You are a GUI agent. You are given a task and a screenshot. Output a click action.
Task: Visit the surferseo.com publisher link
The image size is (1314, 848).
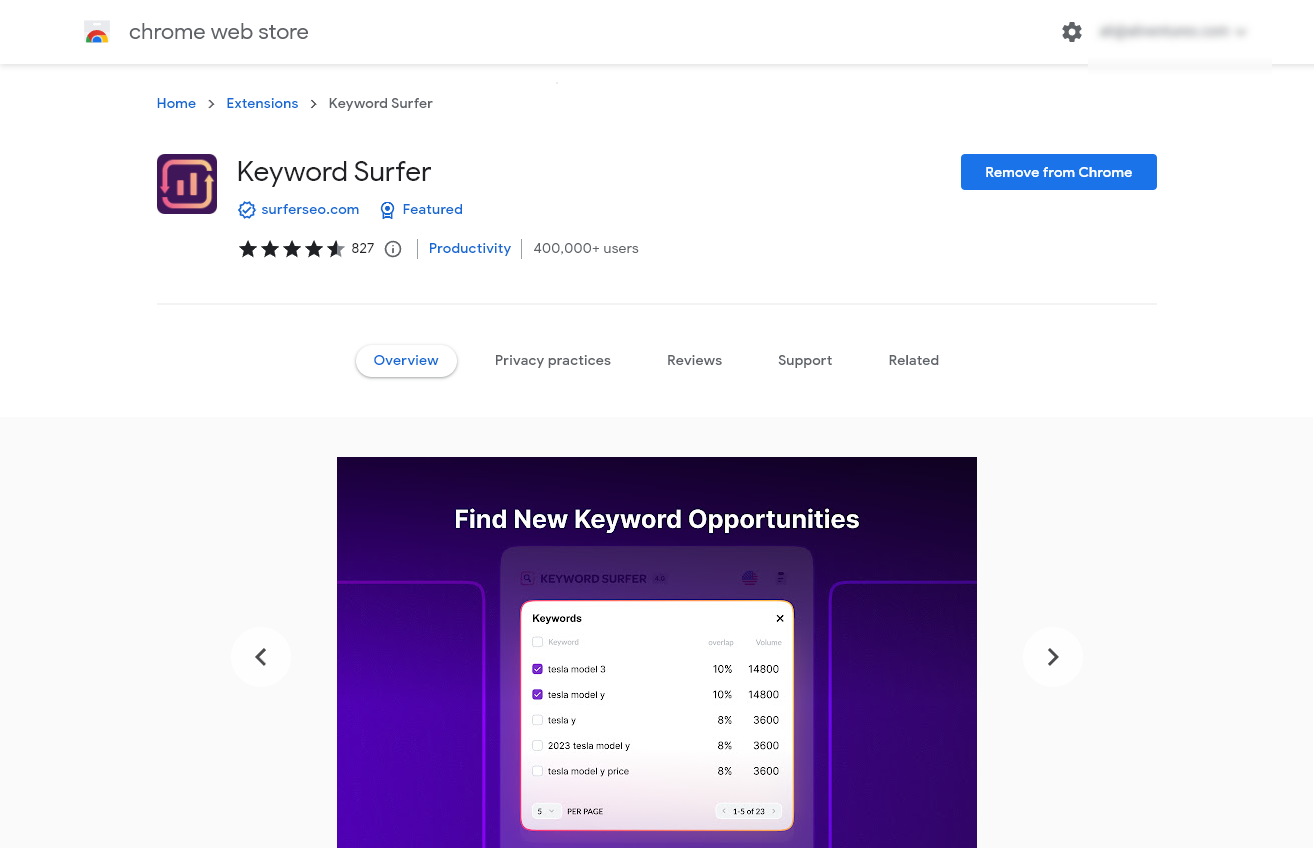[x=310, y=210]
